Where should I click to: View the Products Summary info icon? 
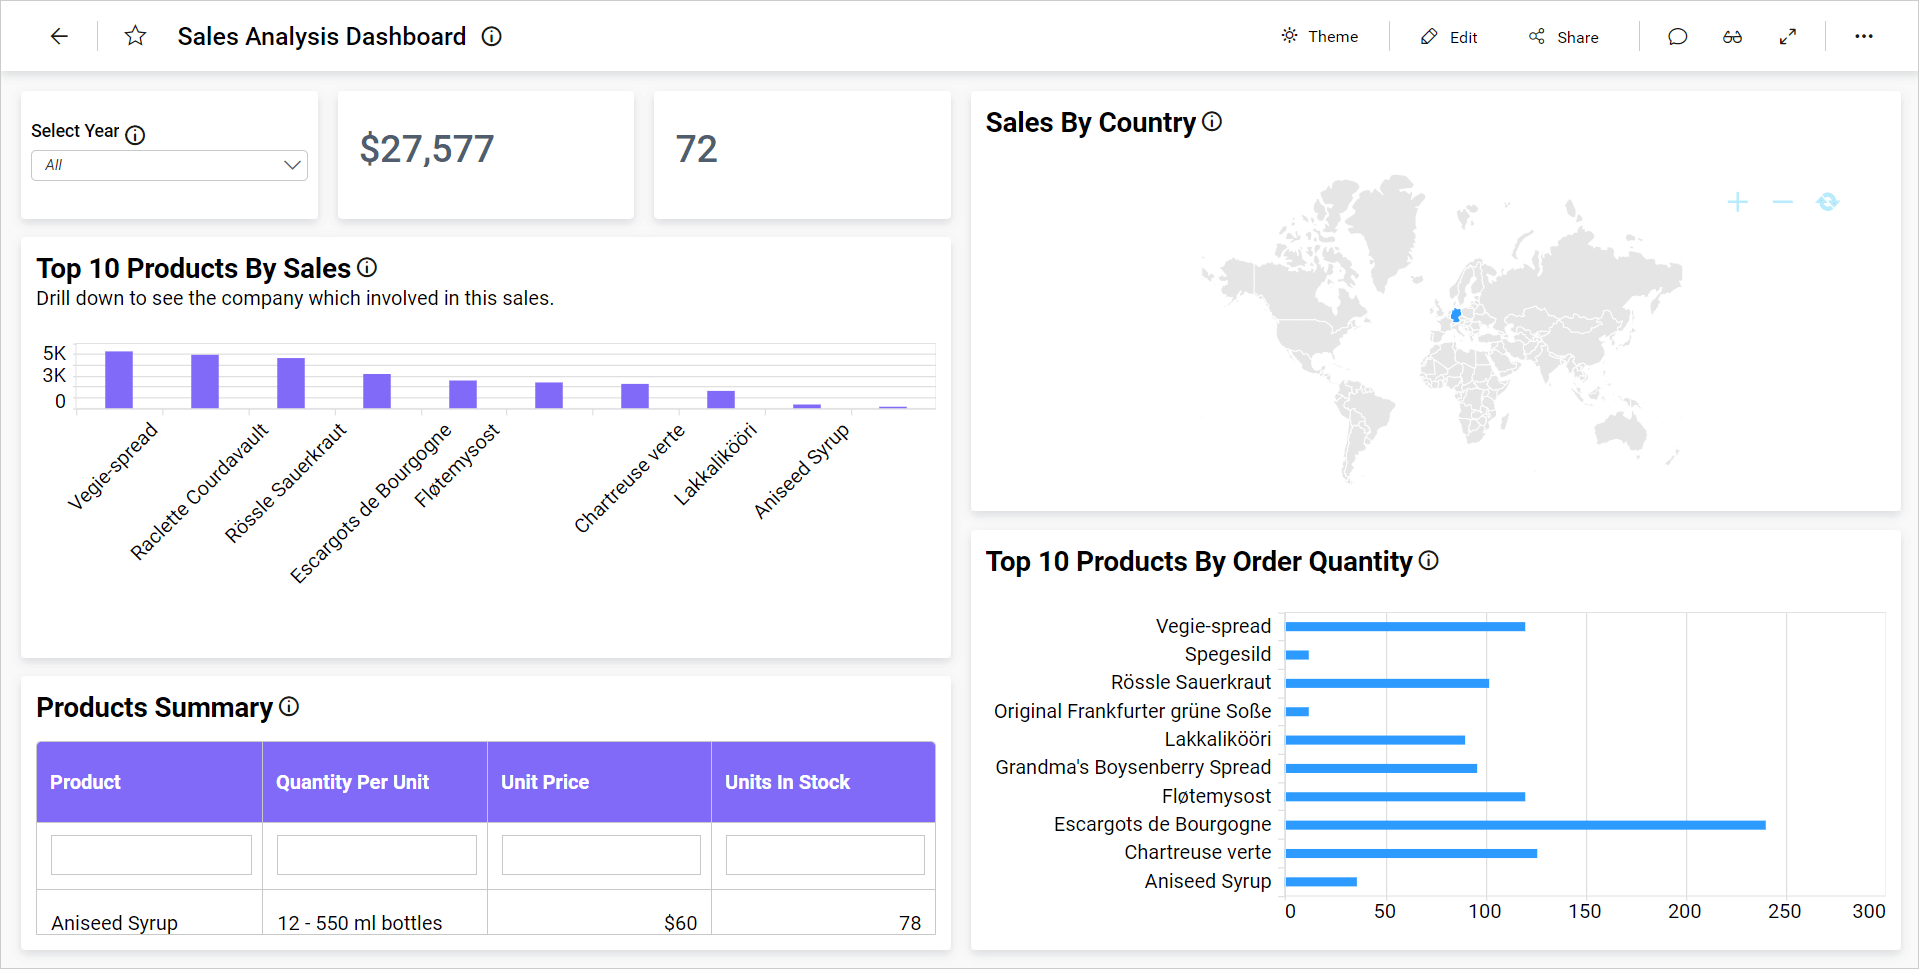pos(289,707)
